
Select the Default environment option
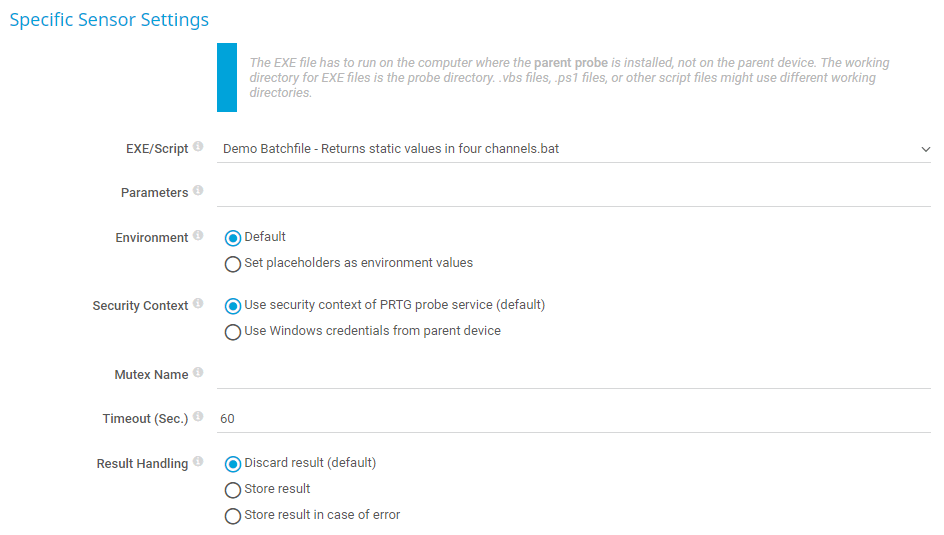[x=233, y=238]
